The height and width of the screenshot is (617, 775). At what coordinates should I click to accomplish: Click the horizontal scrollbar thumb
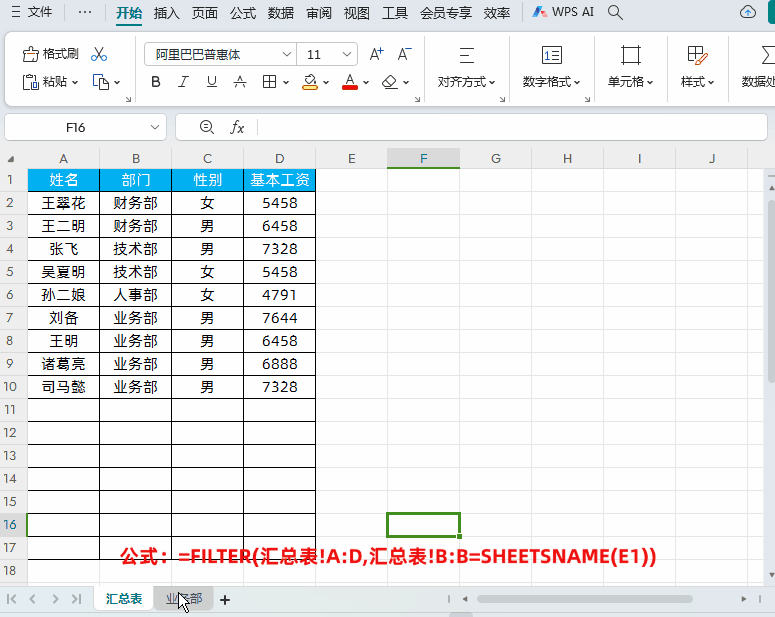[584, 599]
